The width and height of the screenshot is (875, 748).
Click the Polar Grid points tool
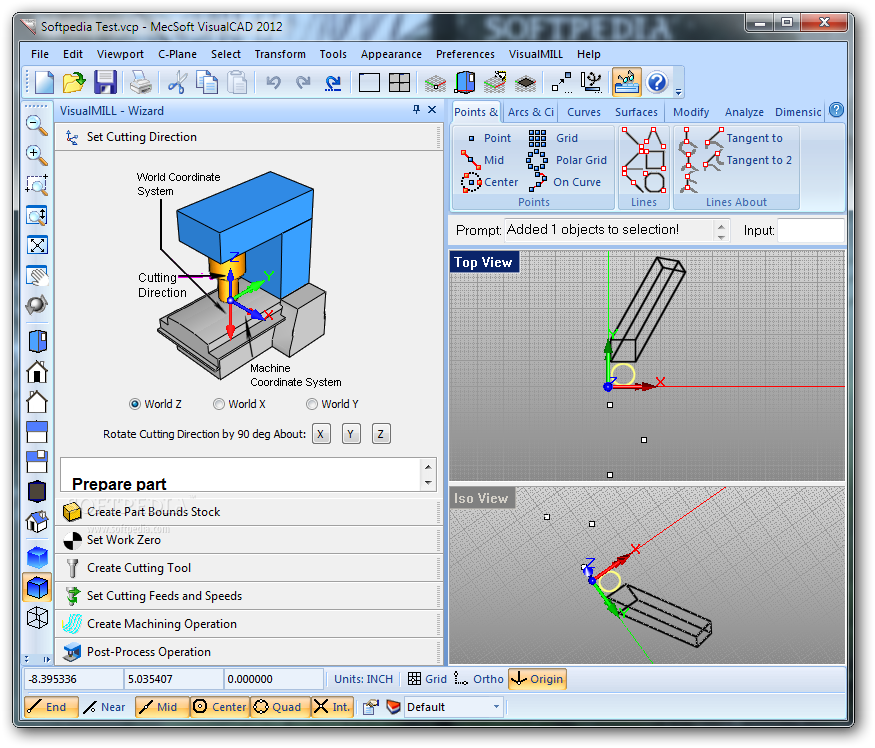click(x=566, y=160)
